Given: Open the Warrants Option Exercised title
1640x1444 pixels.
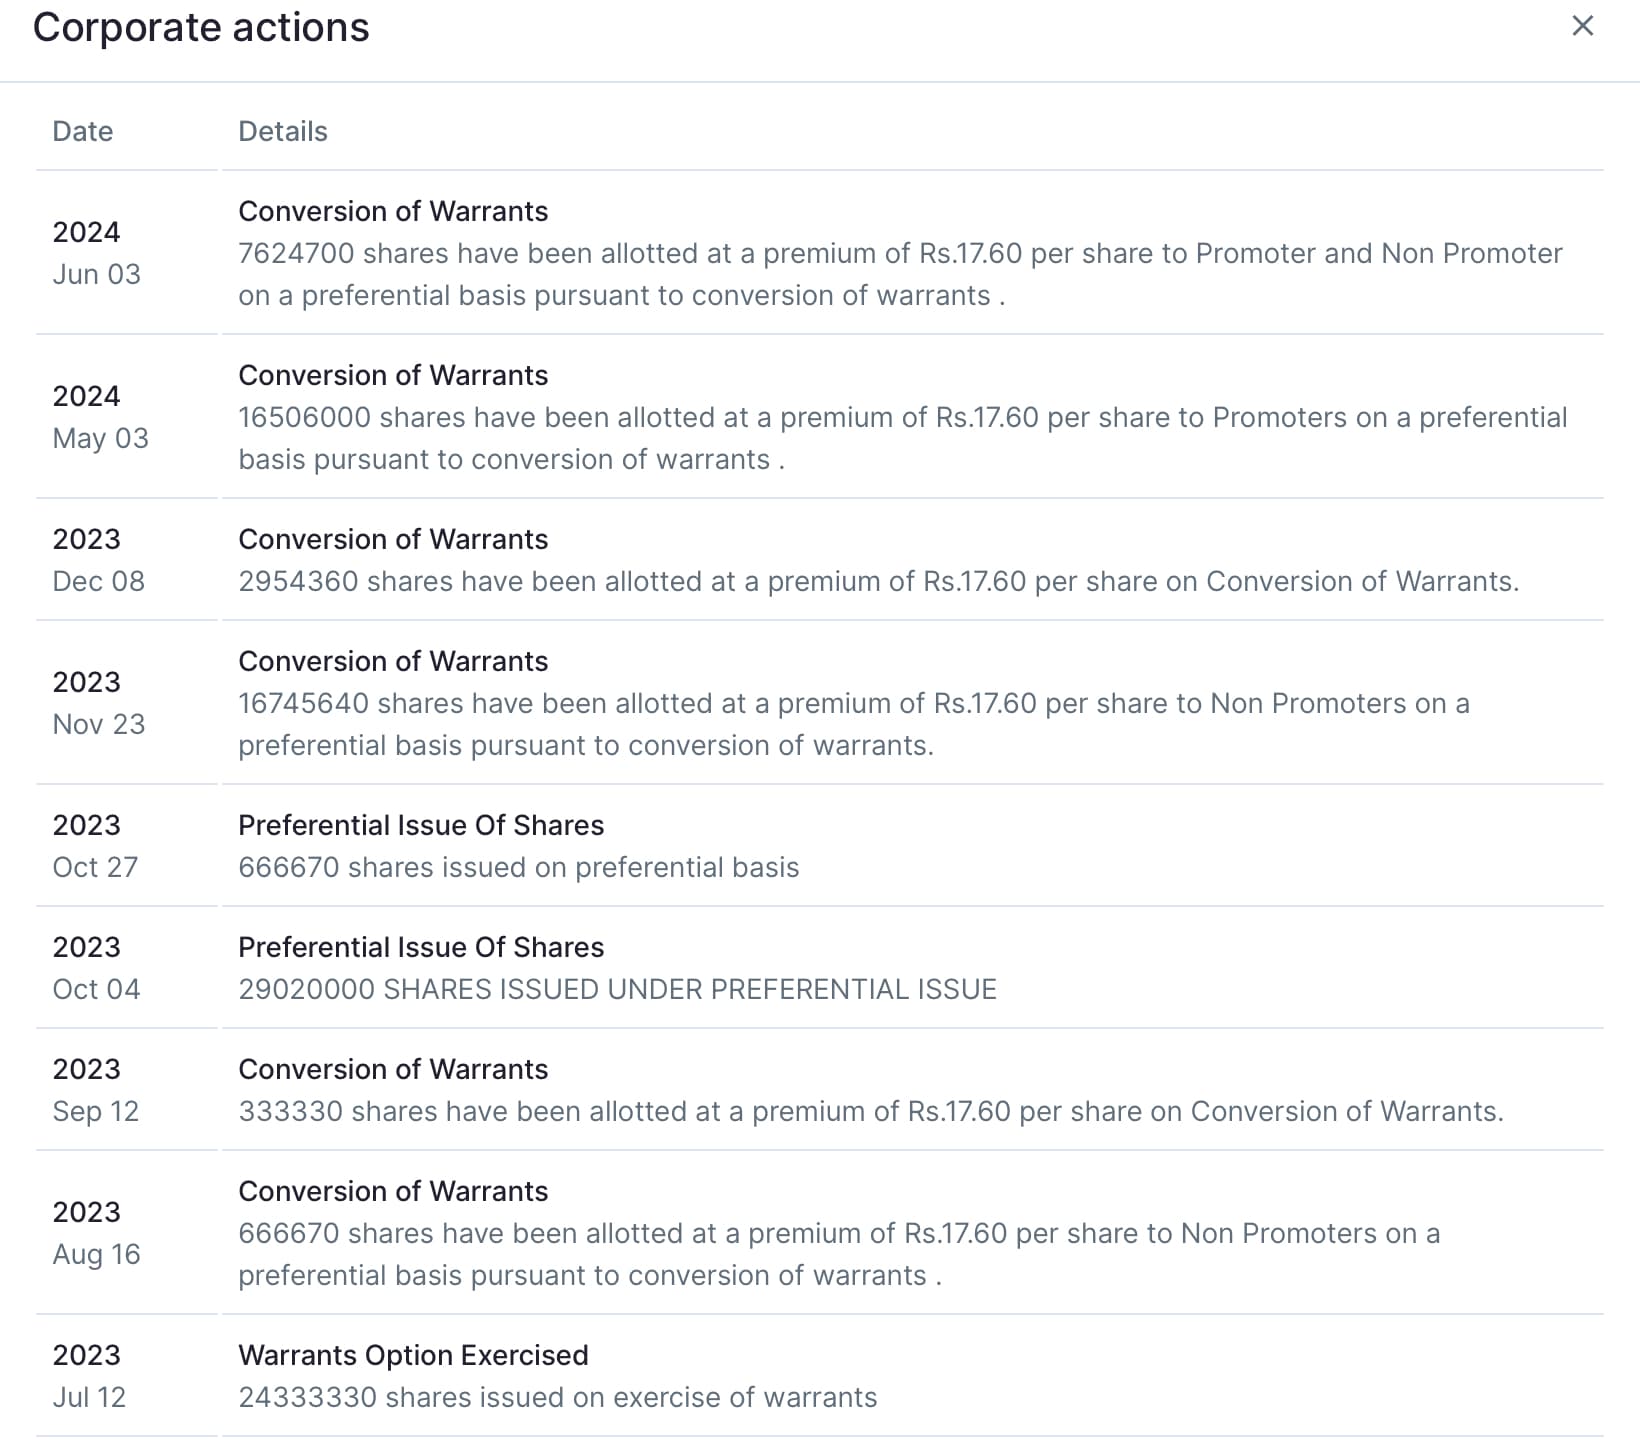Looking at the screenshot, I should coord(413,1355).
